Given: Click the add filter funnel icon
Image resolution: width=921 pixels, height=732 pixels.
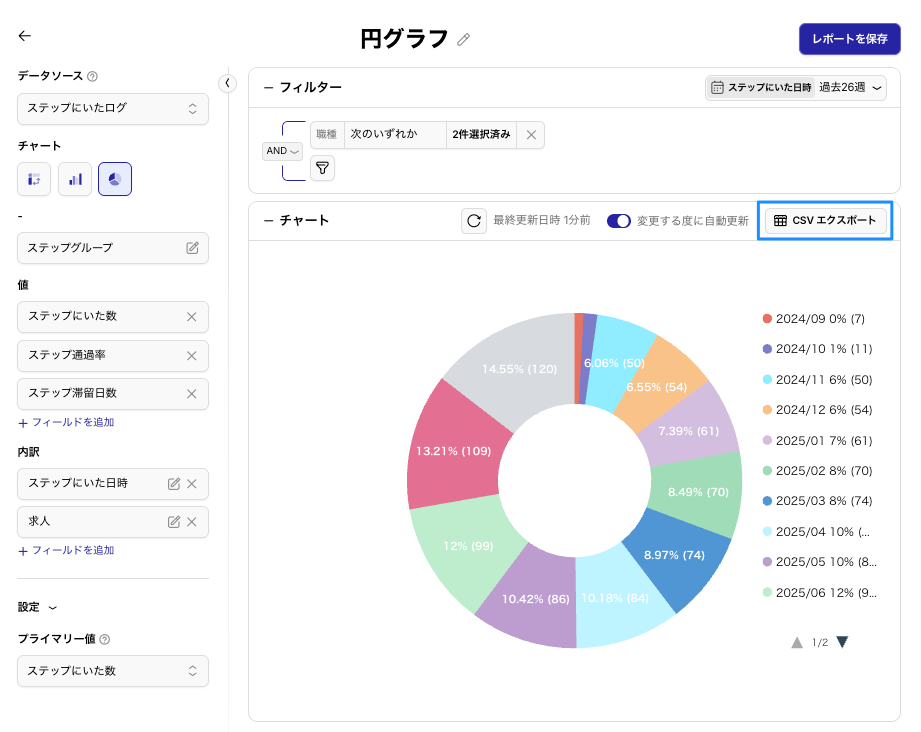Looking at the screenshot, I should click(x=322, y=168).
